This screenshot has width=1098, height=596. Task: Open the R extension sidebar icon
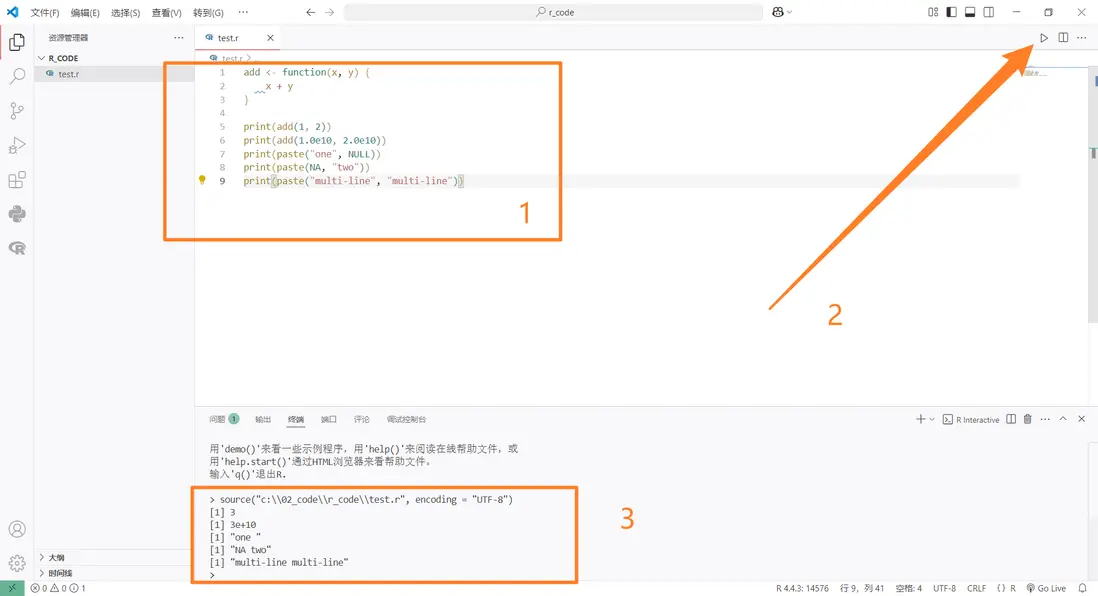17,248
